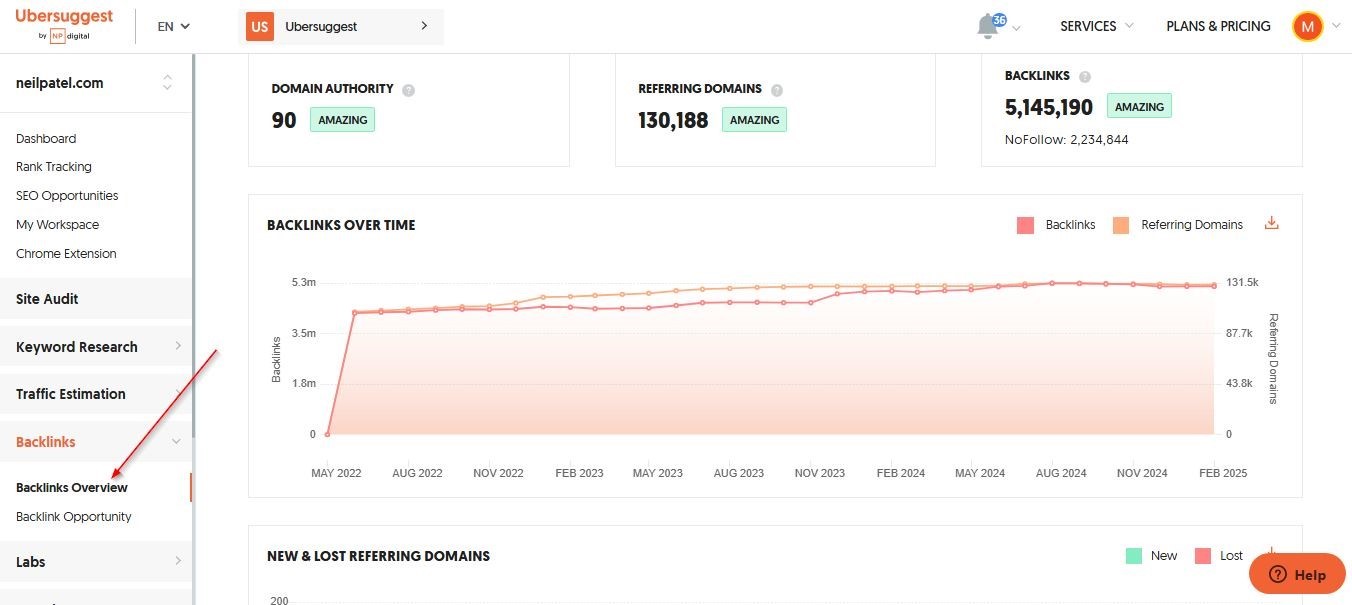1352x605 pixels.
Task: Open the EN language dropdown
Action: (173, 26)
